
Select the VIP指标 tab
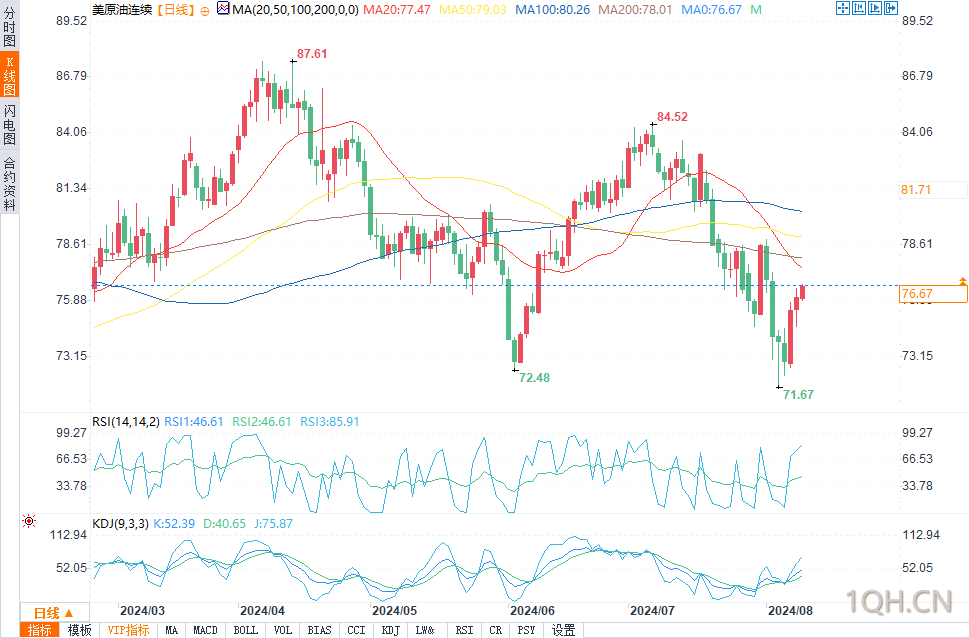tap(129, 630)
